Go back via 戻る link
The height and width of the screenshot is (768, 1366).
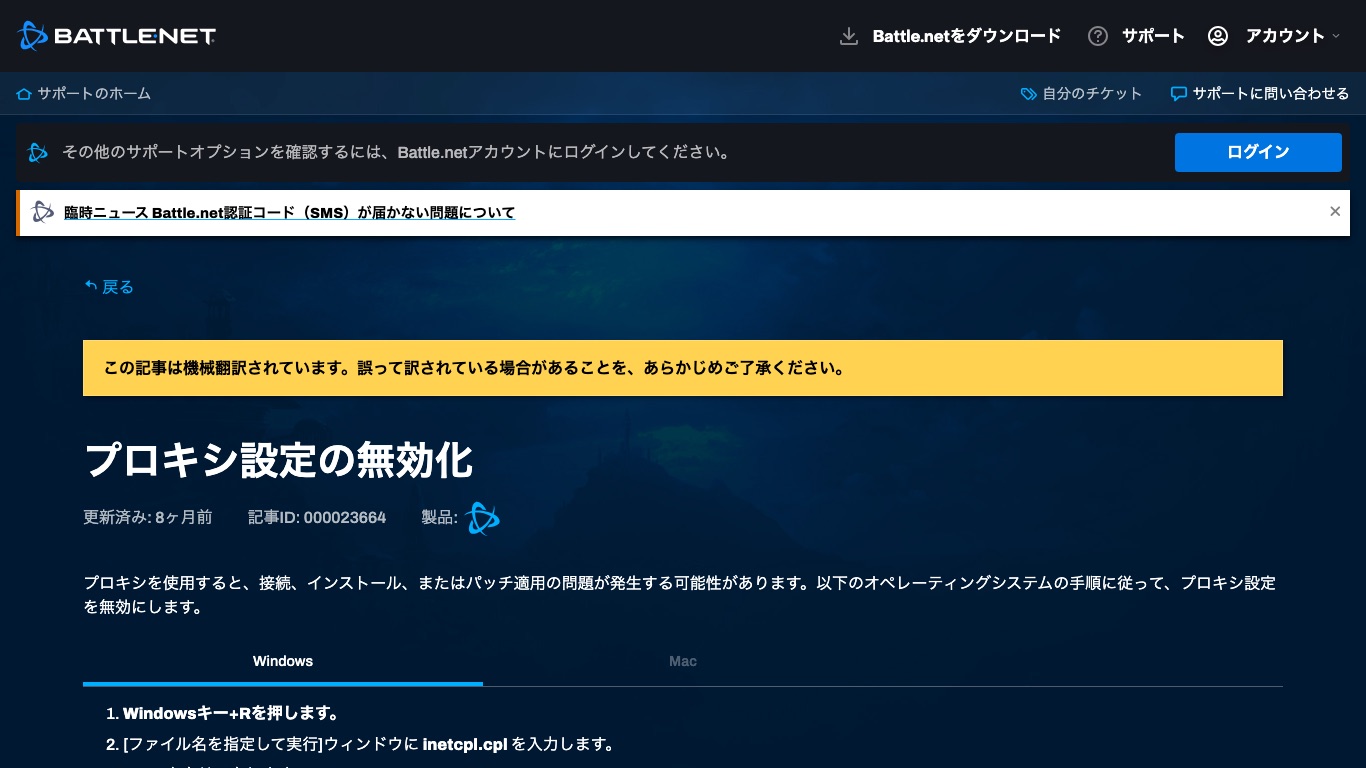(x=118, y=287)
